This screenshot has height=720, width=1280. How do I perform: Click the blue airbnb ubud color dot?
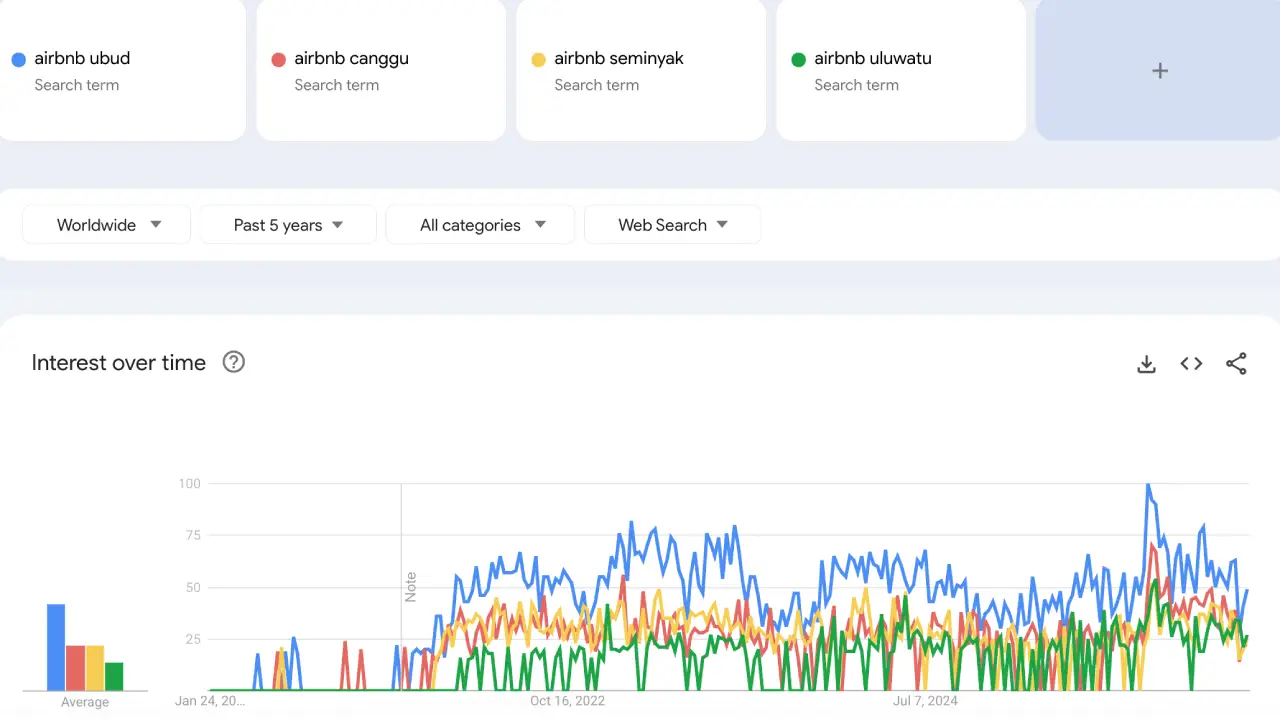tap(18, 59)
